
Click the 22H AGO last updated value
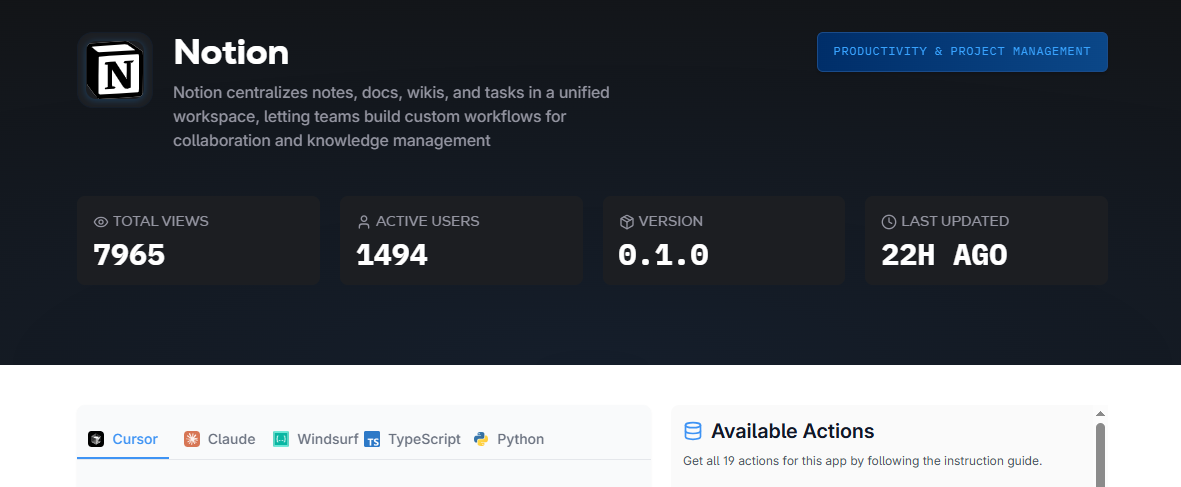coord(944,255)
